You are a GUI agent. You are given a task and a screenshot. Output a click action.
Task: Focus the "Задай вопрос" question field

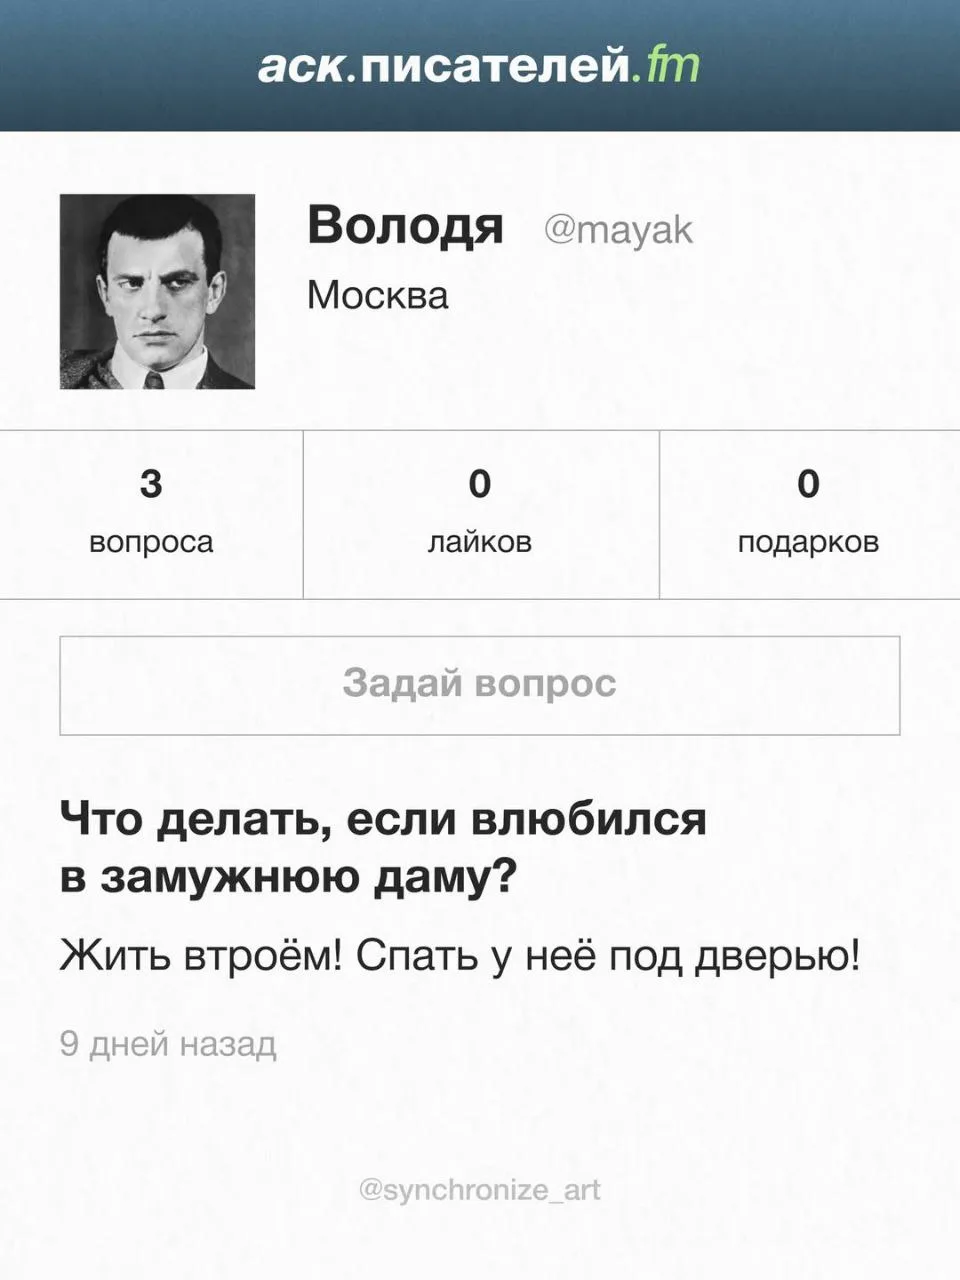[480, 685]
